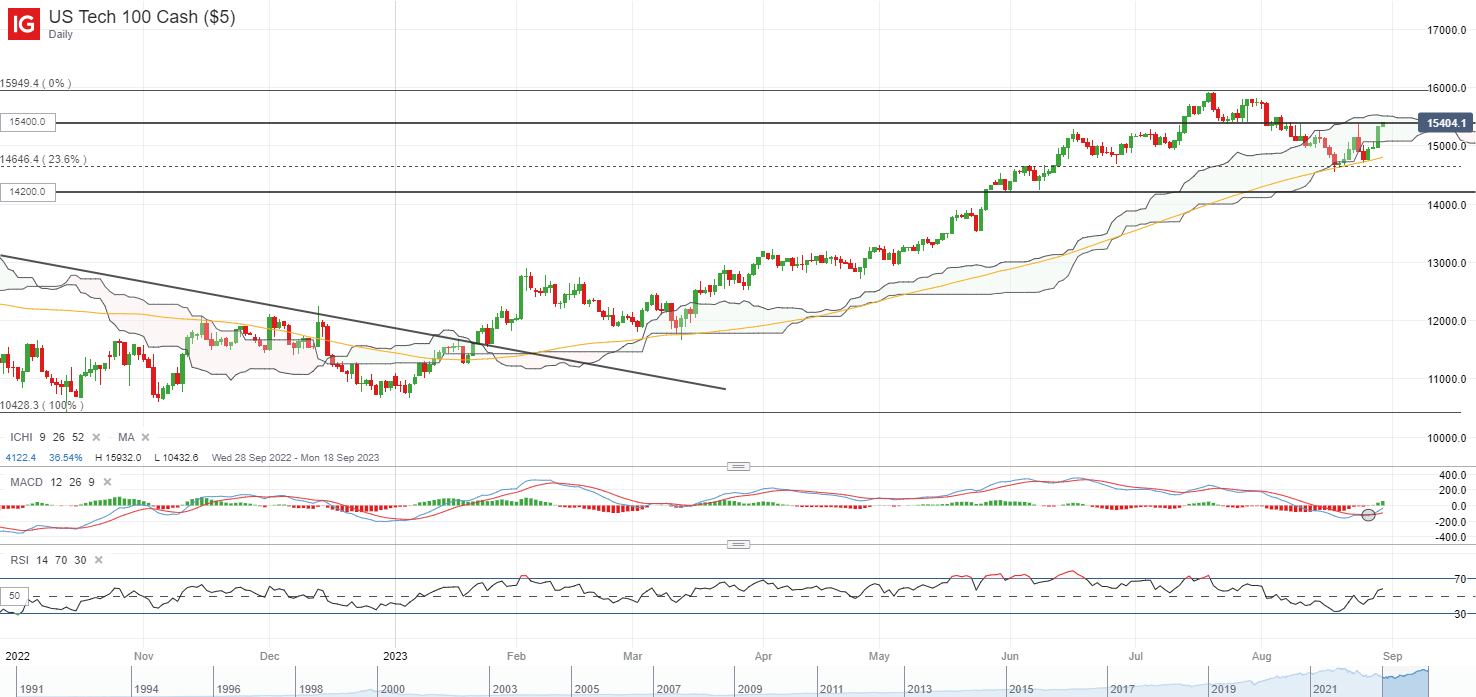Click the 36.54% percentage value
Screen dimensions: 1476x697
coord(65,457)
